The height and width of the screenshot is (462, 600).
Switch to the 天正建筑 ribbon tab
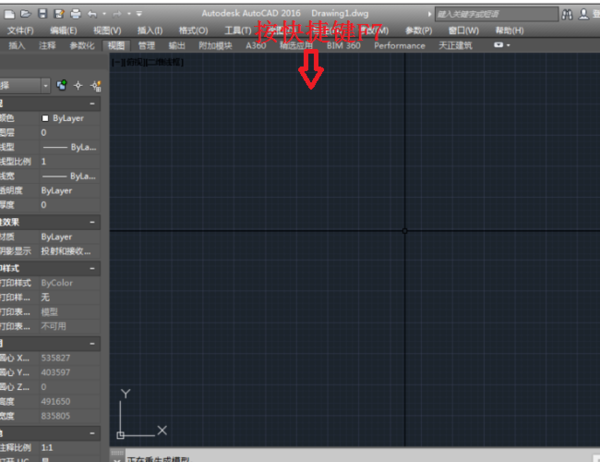[x=455, y=46]
